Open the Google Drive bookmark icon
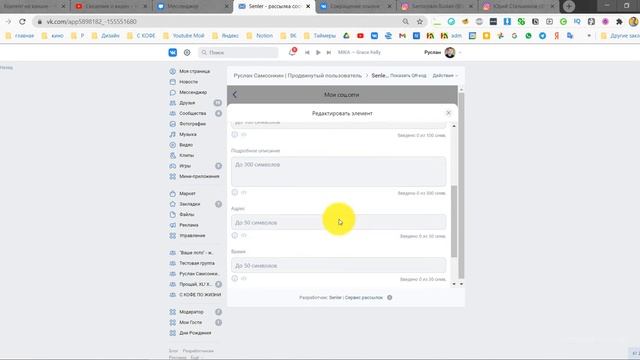This screenshot has height=360, width=640. coord(346,36)
